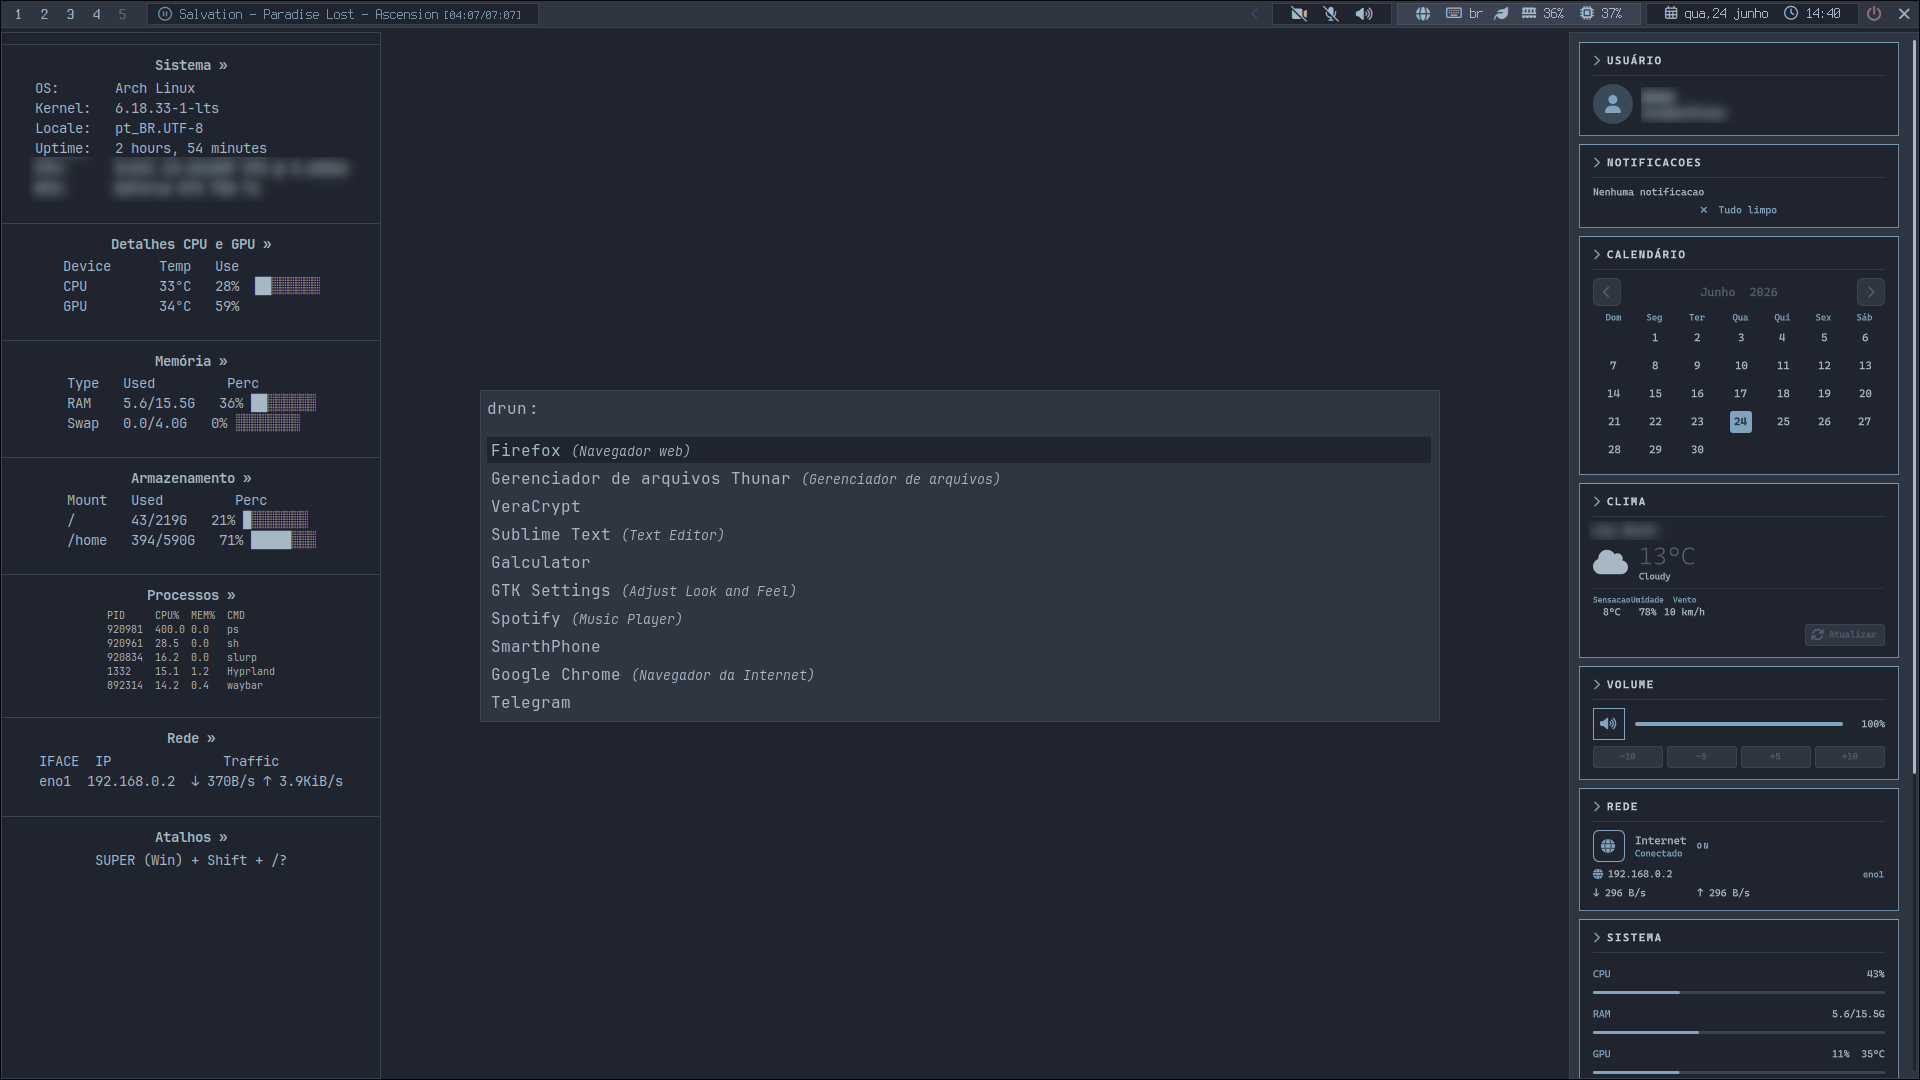Select day 30 in the calendar
This screenshot has width=1920, height=1080.
click(1697, 450)
